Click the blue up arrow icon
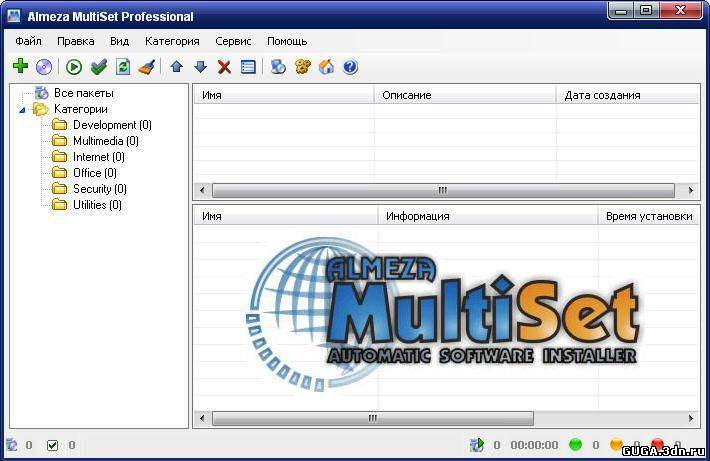The height and width of the screenshot is (461, 710). [177, 67]
